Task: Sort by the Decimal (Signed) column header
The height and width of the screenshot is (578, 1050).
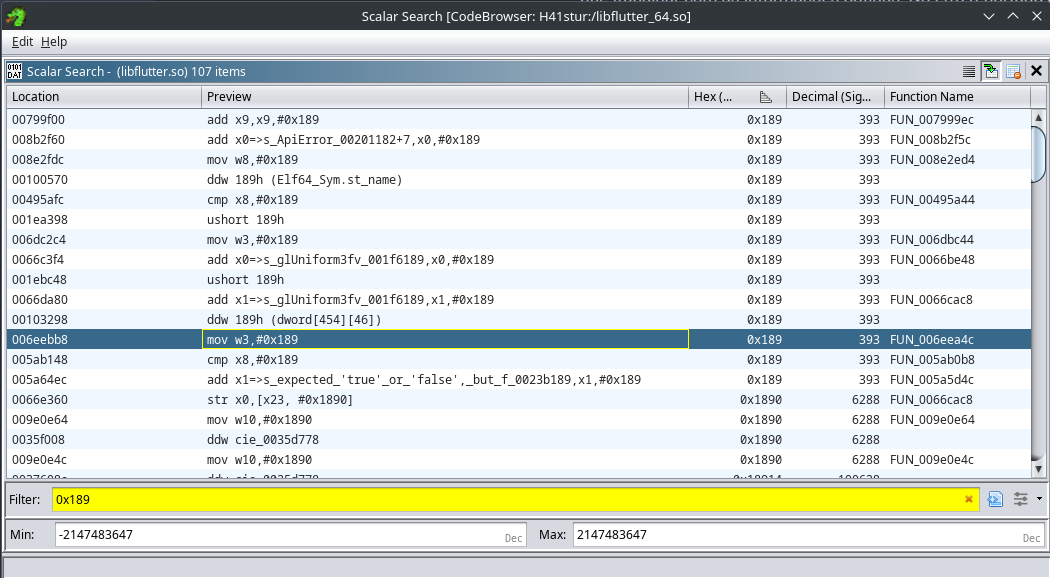Action: pos(834,97)
